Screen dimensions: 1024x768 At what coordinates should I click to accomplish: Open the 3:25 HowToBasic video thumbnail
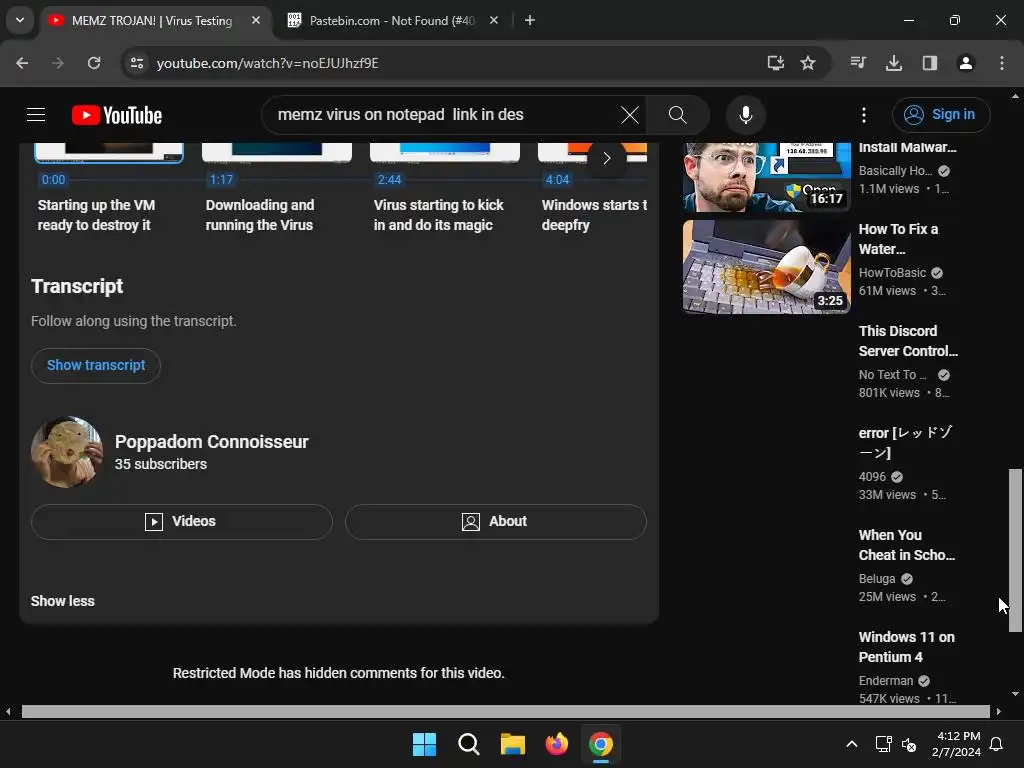(767, 266)
